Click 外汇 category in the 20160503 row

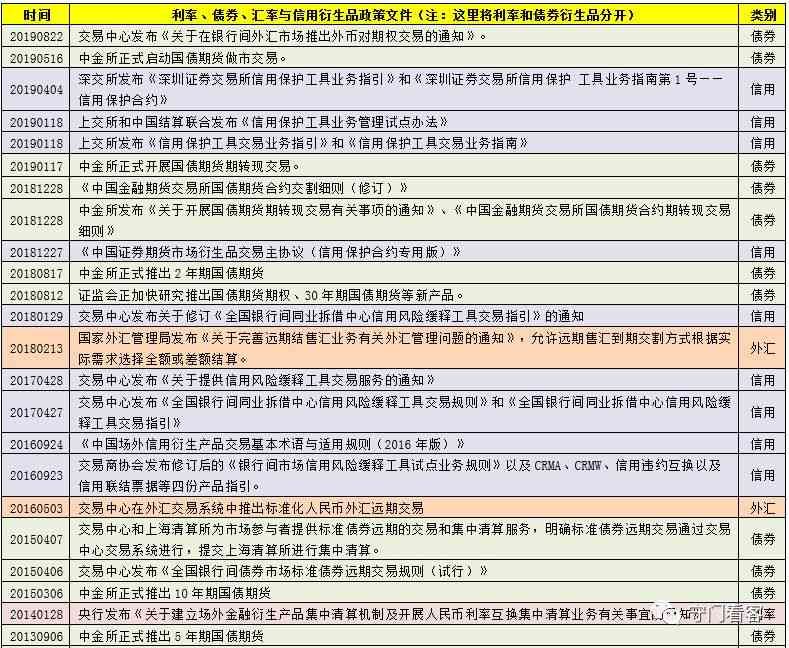coord(763,508)
